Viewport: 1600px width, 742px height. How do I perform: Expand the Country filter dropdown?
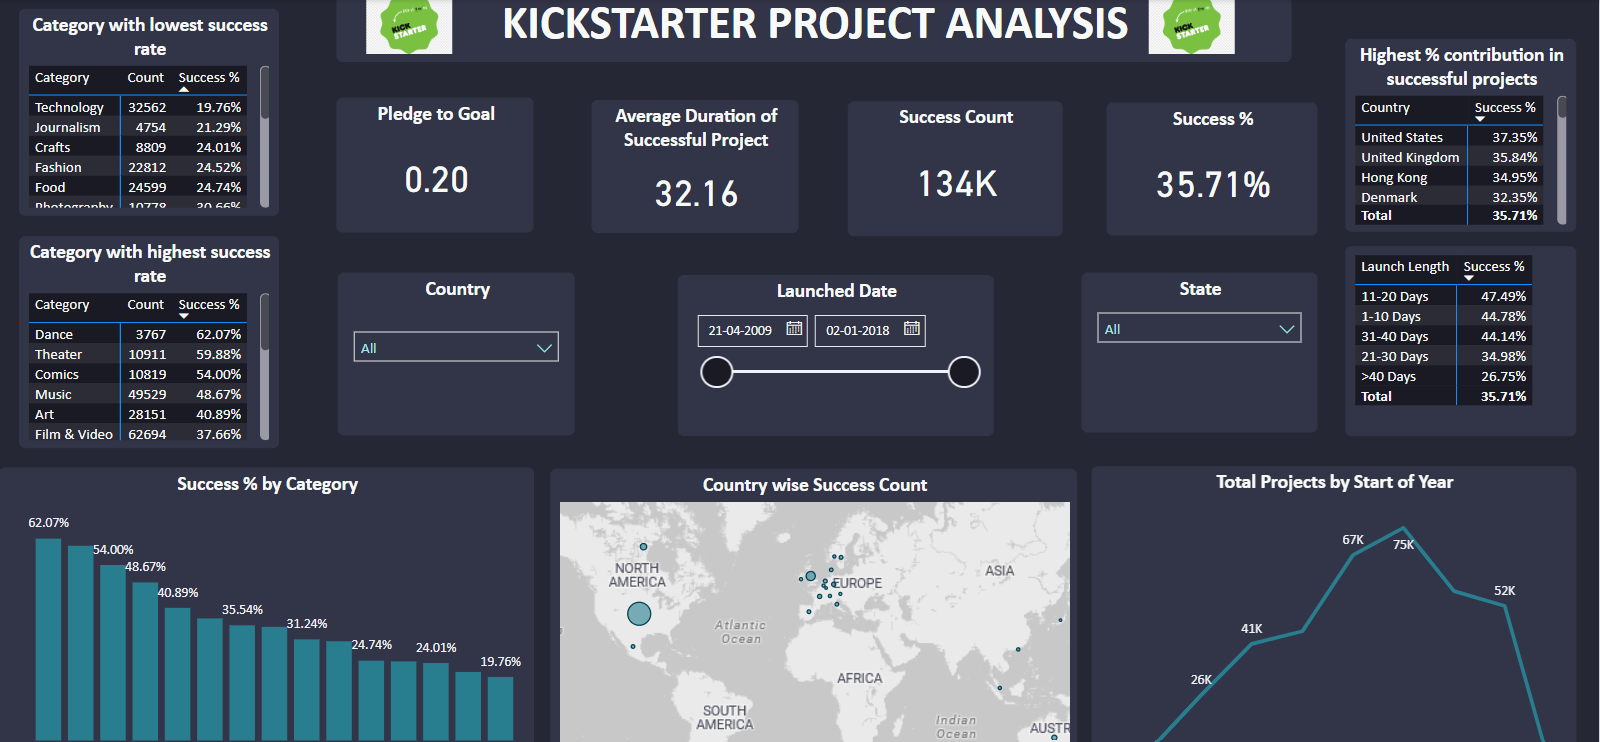(x=544, y=348)
